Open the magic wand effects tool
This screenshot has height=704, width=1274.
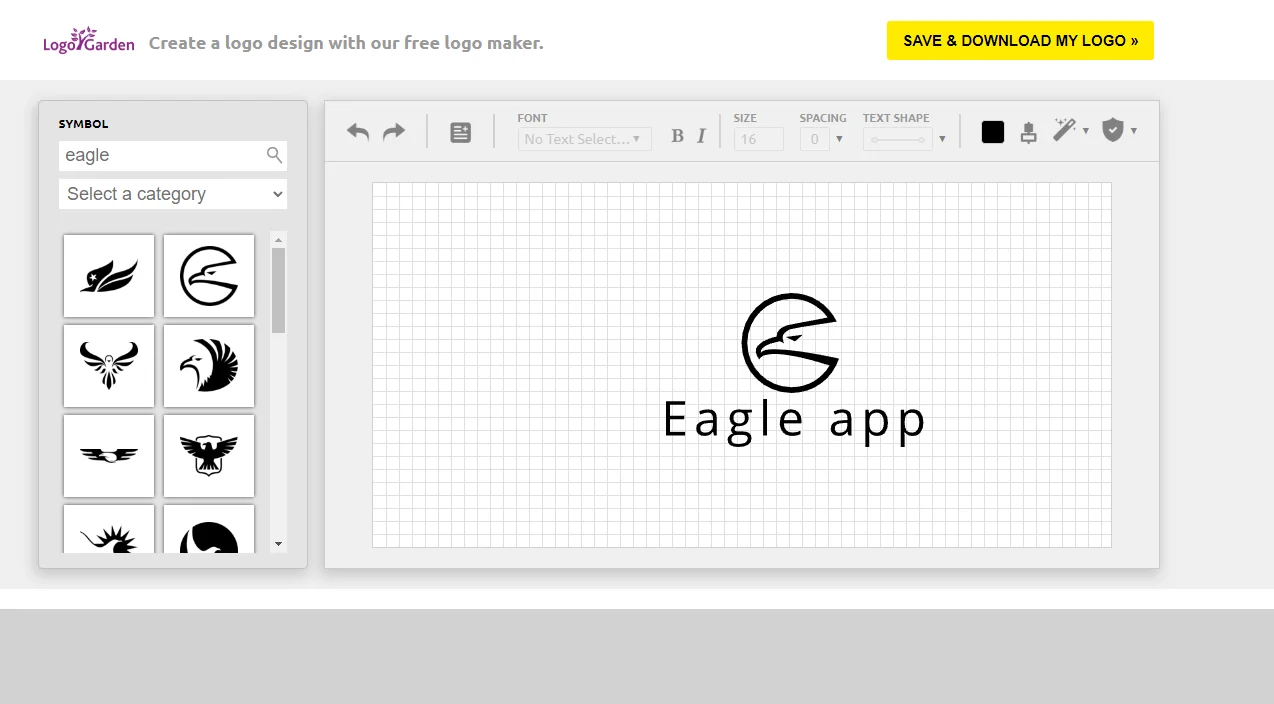[1064, 130]
